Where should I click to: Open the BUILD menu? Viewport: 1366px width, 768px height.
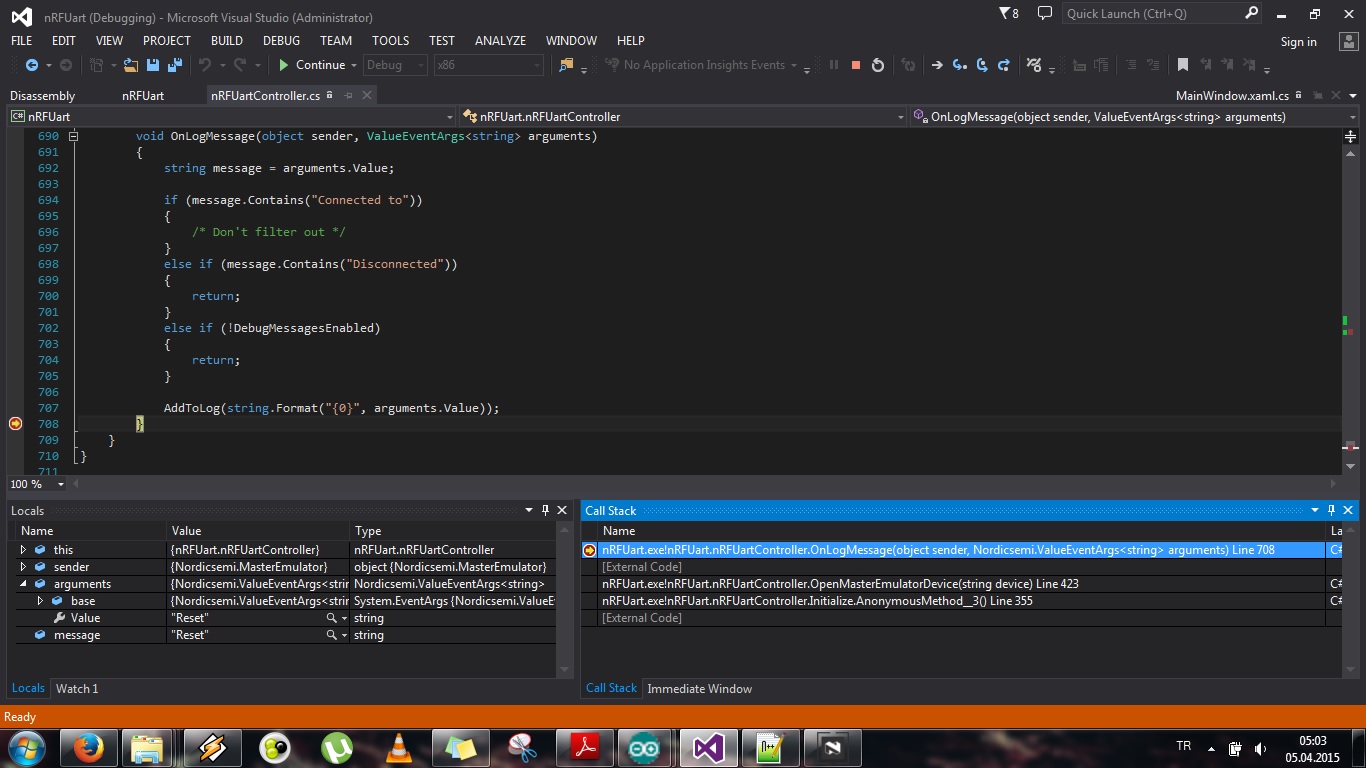click(x=227, y=41)
